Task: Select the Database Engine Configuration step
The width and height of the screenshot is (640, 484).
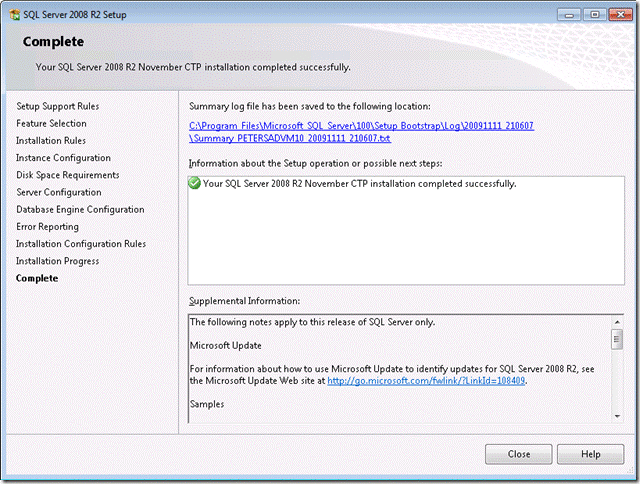Action: pyautogui.click(x=80, y=209)
